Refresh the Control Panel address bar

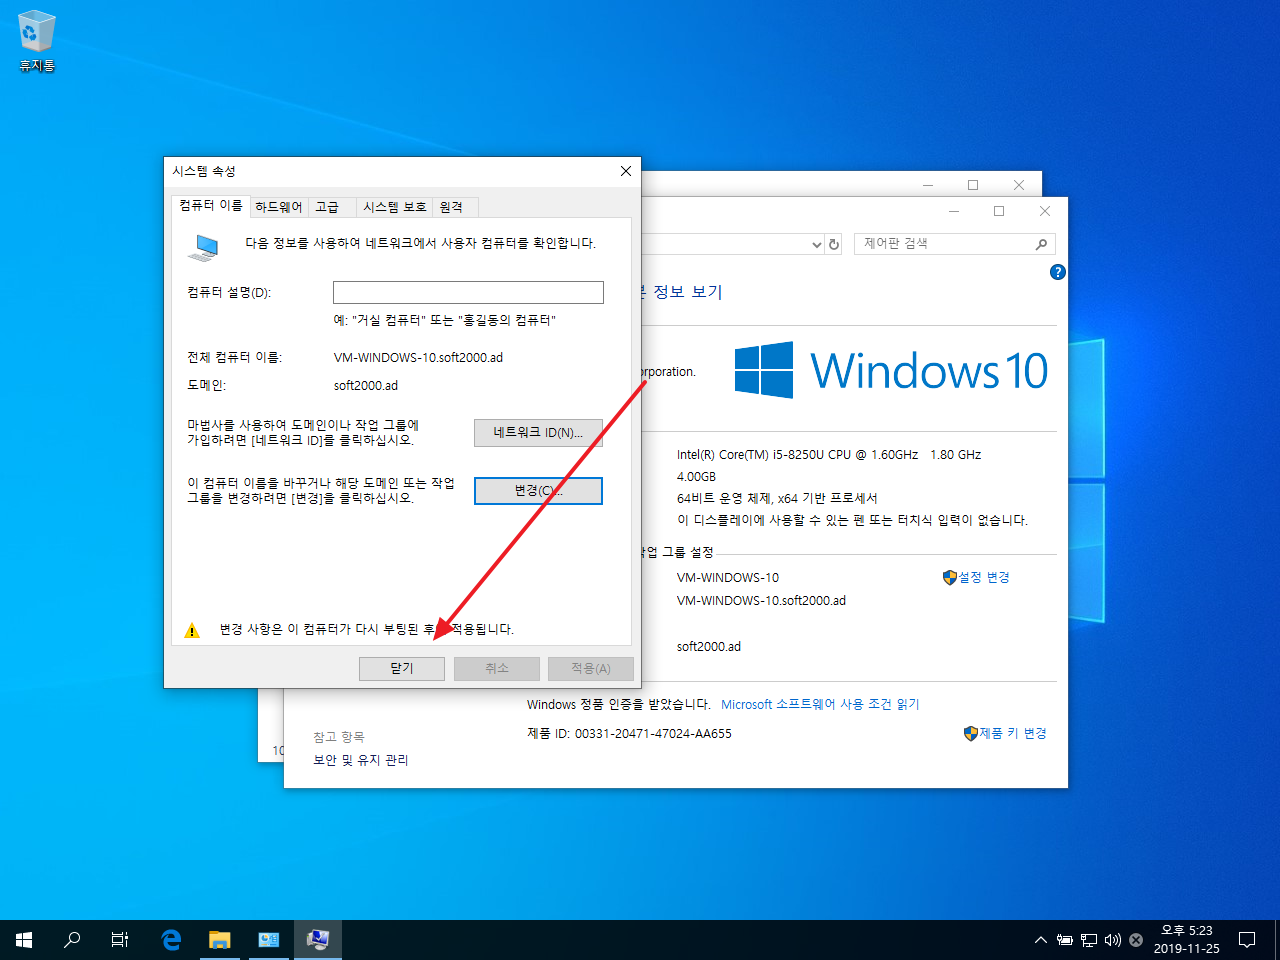[834, 244]
